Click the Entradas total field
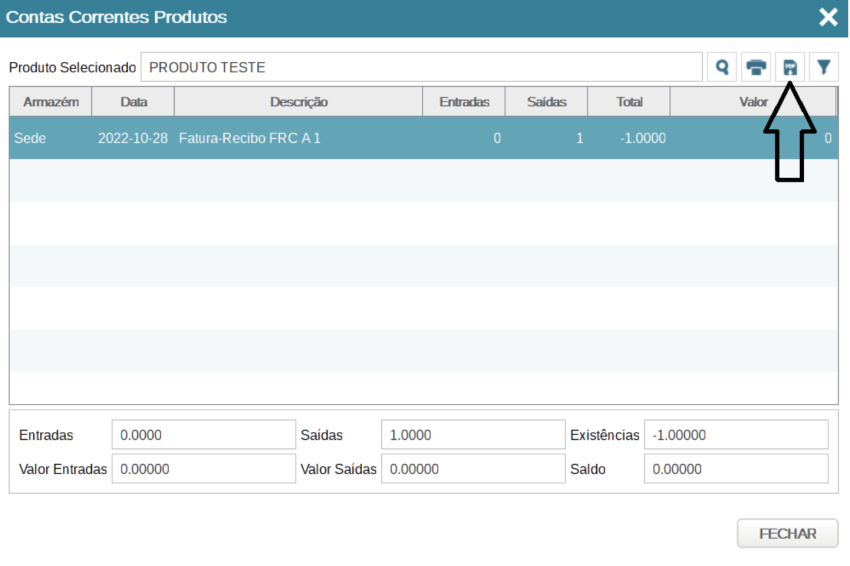This screenshot has width=850, height=566. 204,435
